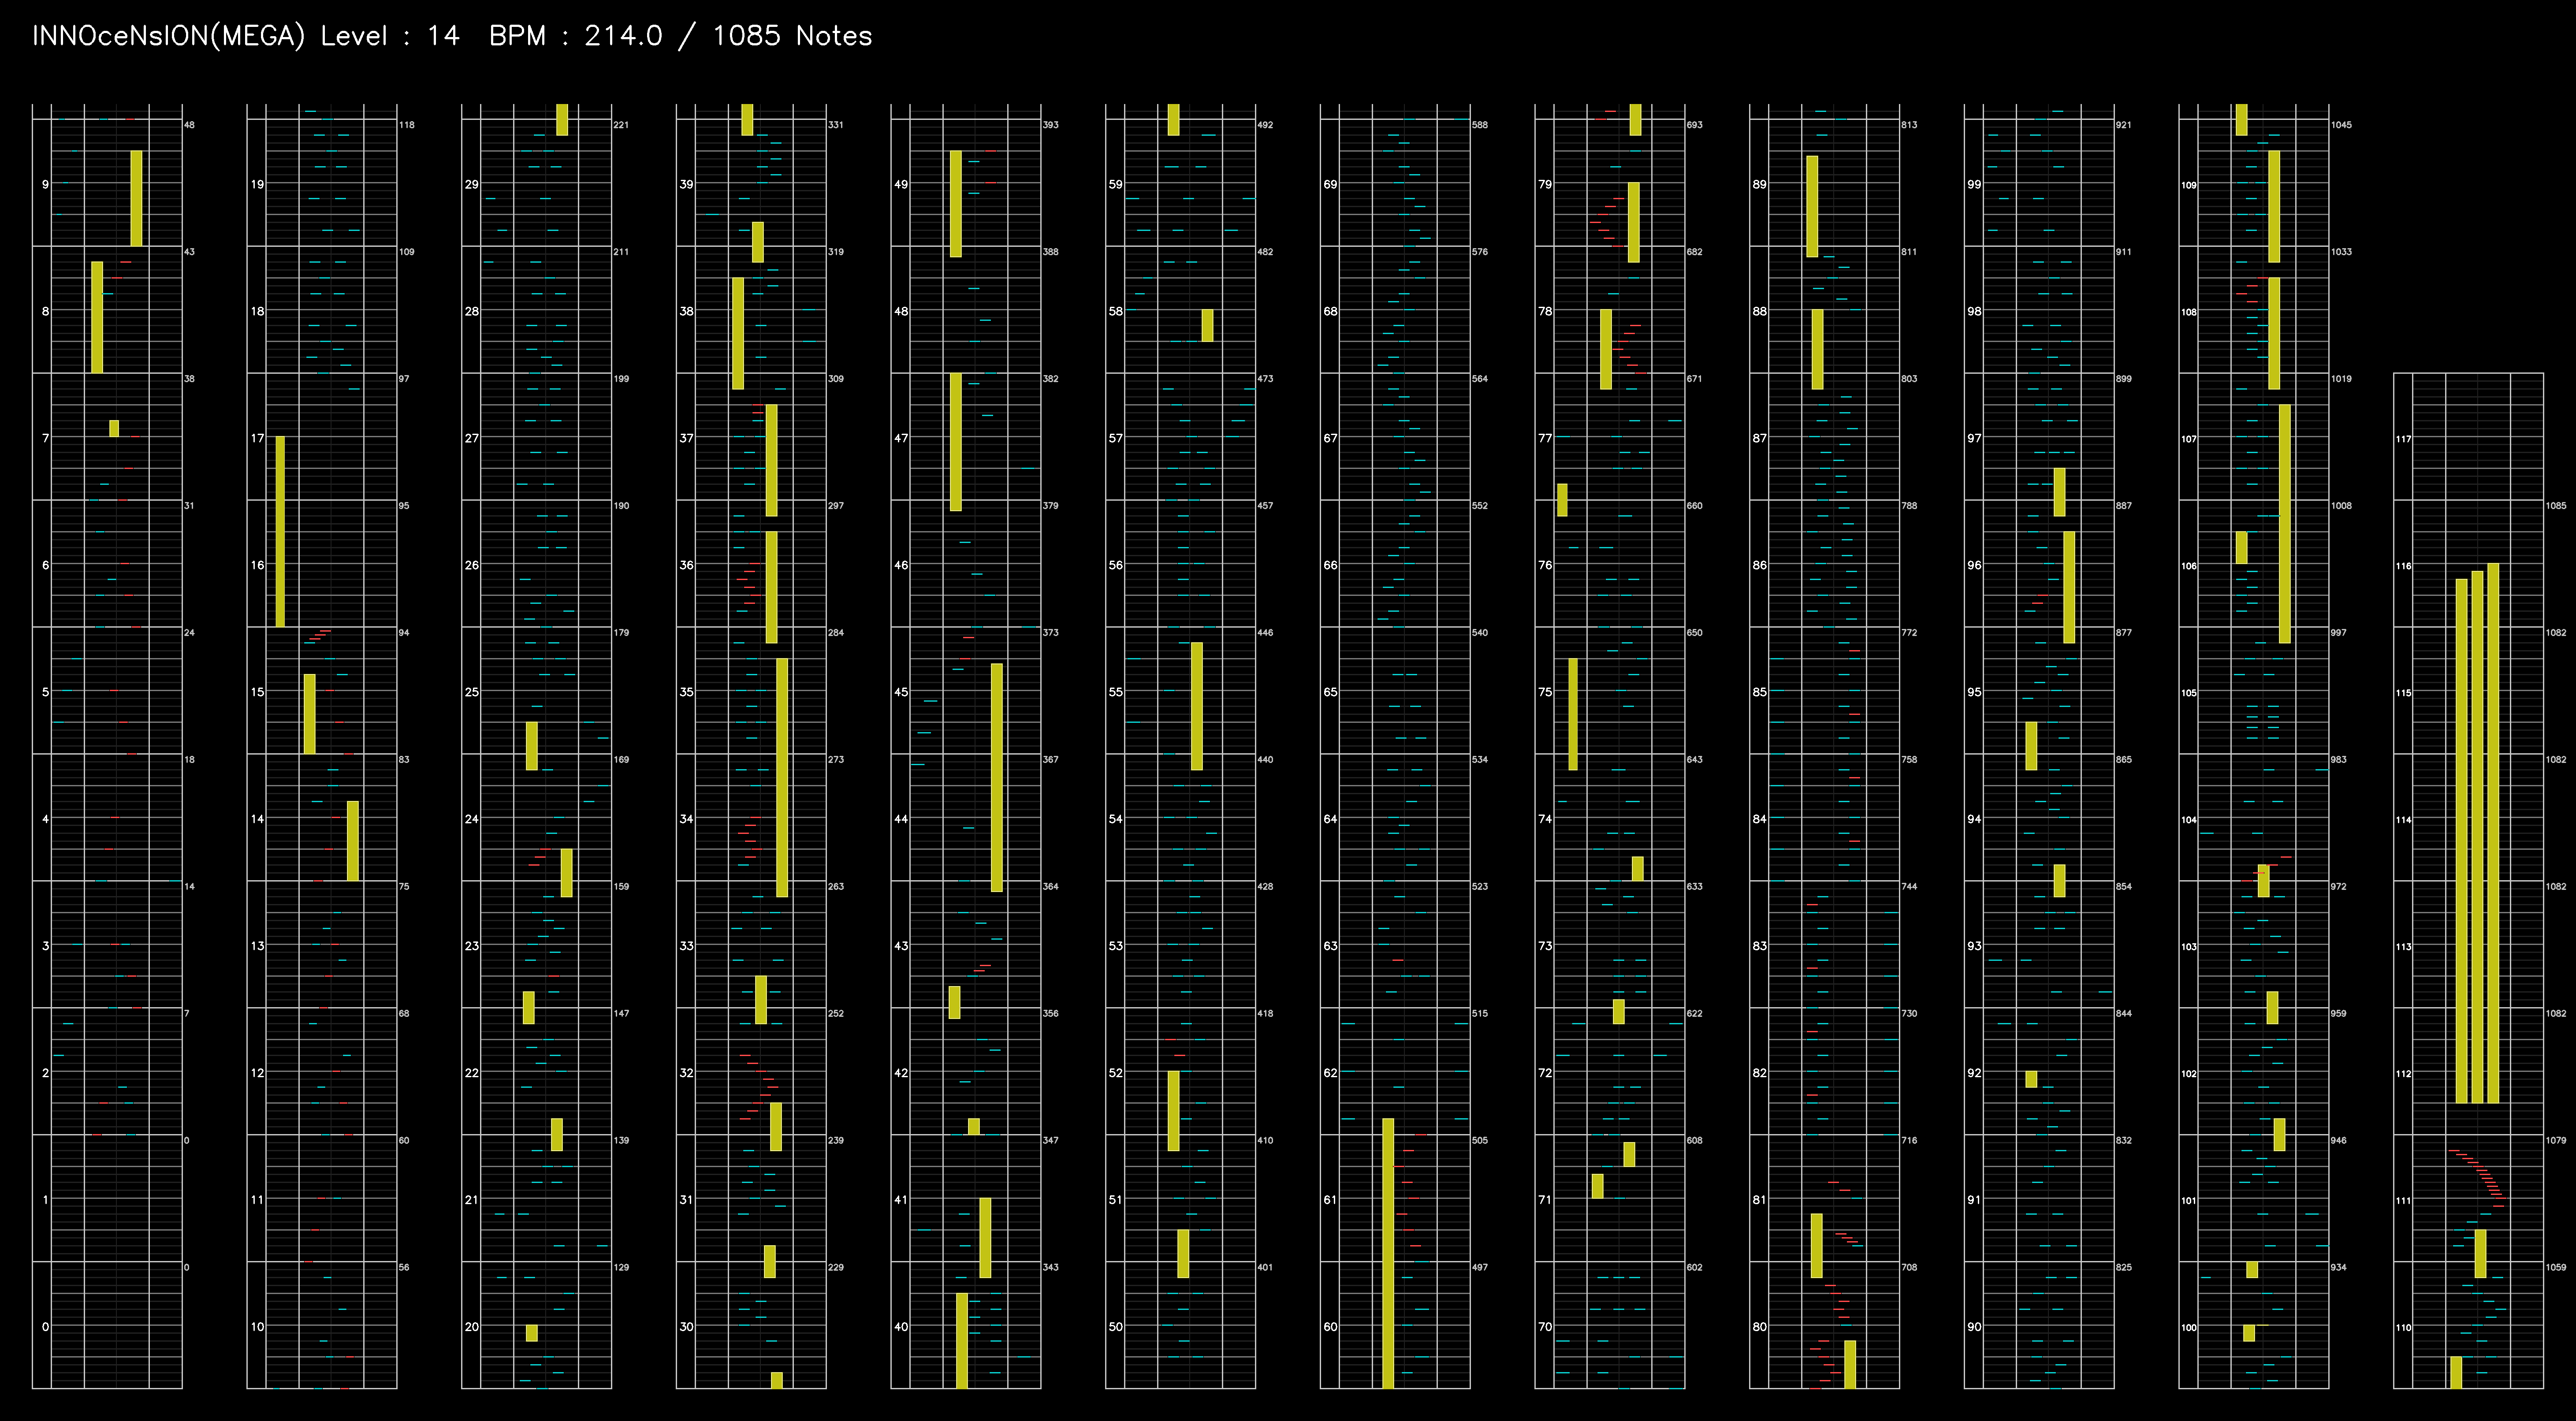This screenshot has height=1421, width=2576.
Task: Select the hold note in measure 49
Action: (x=956, y=204)
